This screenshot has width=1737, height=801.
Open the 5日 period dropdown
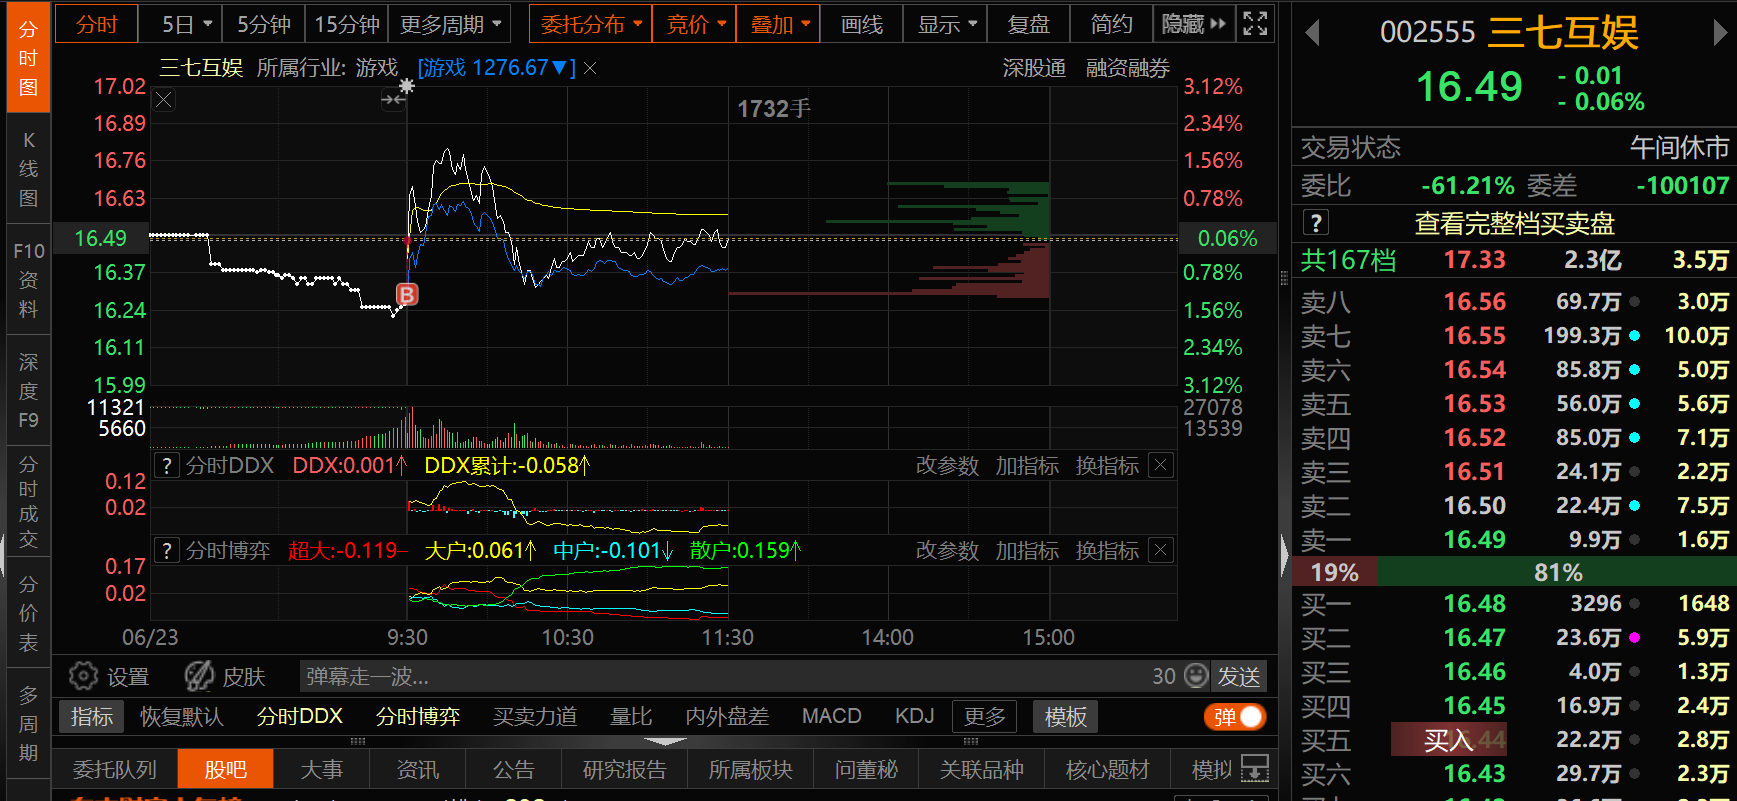[188, 24]
